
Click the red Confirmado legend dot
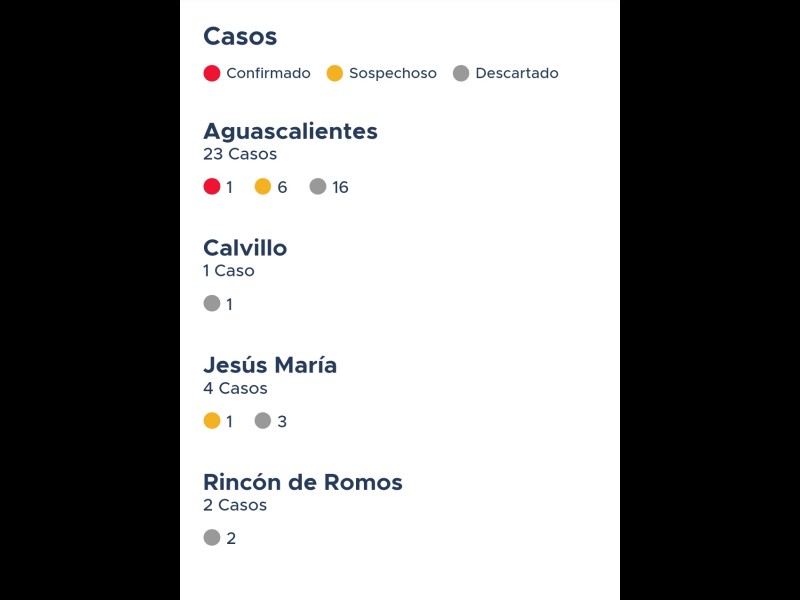pos(212,73)
